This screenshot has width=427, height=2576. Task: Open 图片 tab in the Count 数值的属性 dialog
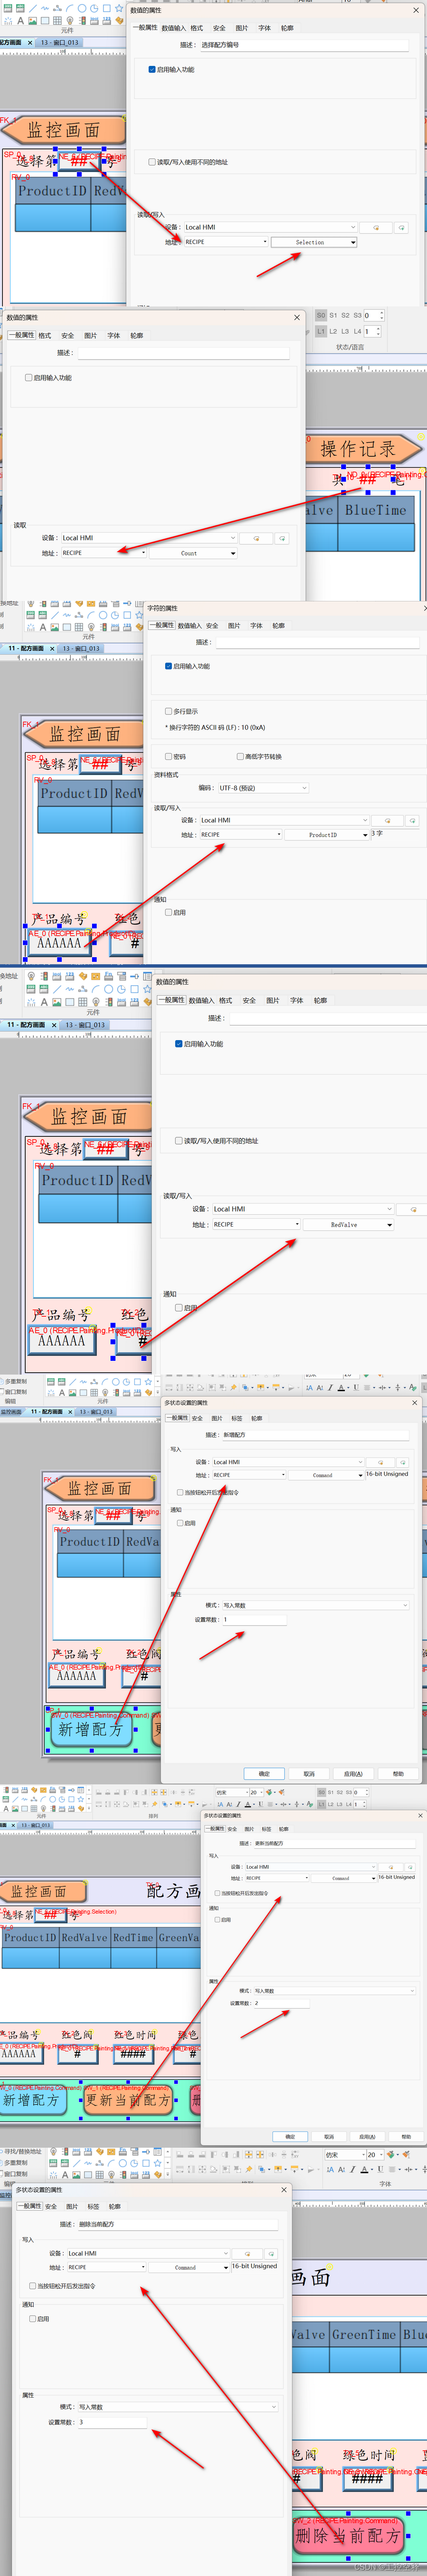[x=90, y=336]
